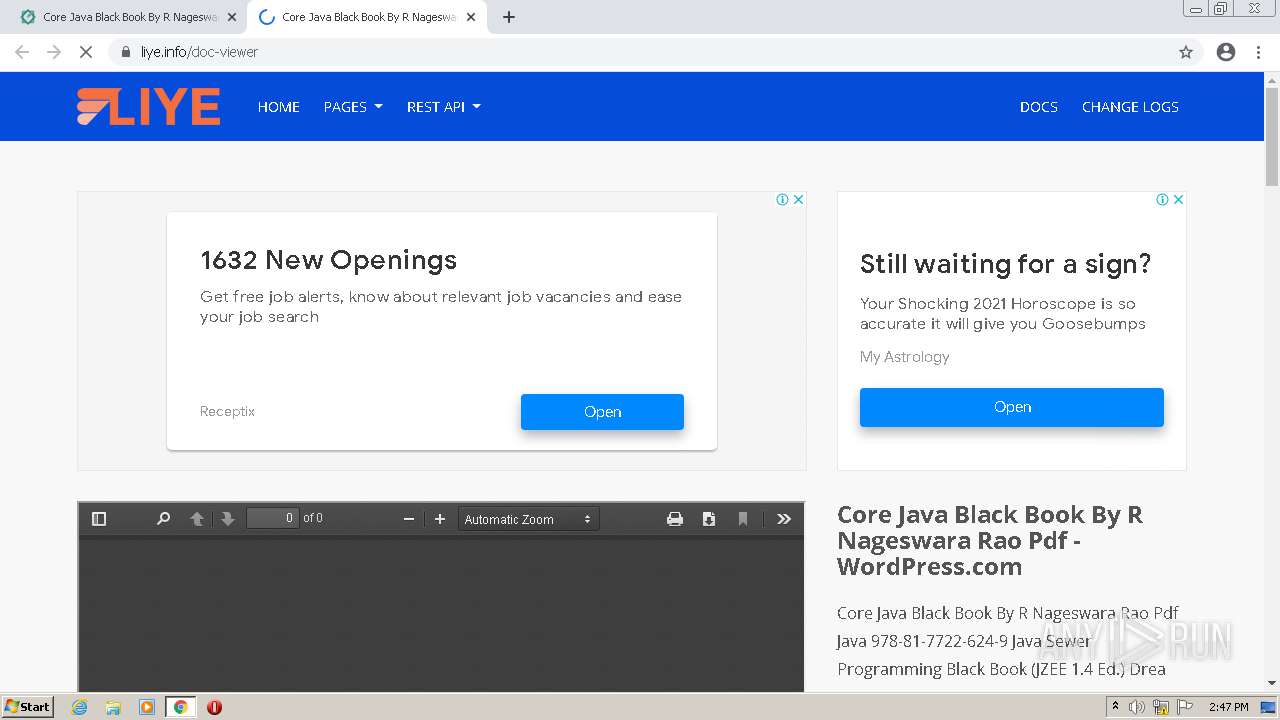Viewport: 1280px width, 720px height.
Task: Click the LIYE logo
Action: point(148,107)
